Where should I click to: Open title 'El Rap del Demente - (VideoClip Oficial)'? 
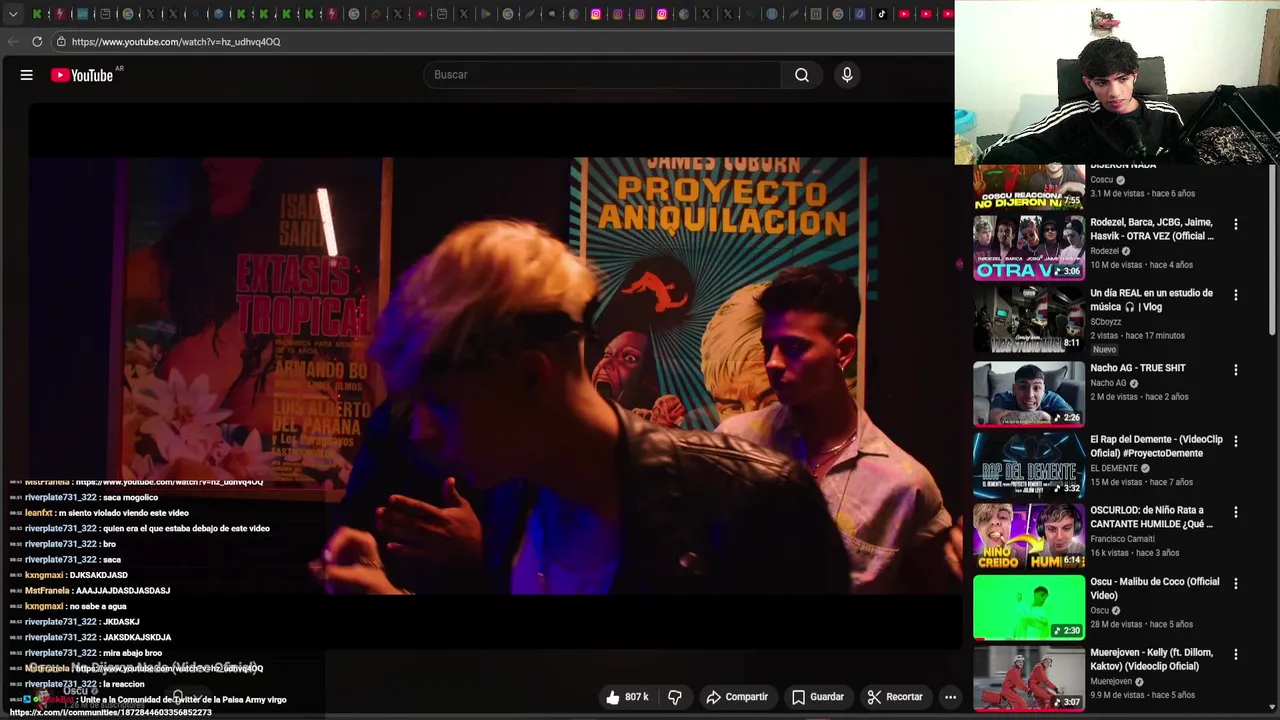coord(1156,446)
